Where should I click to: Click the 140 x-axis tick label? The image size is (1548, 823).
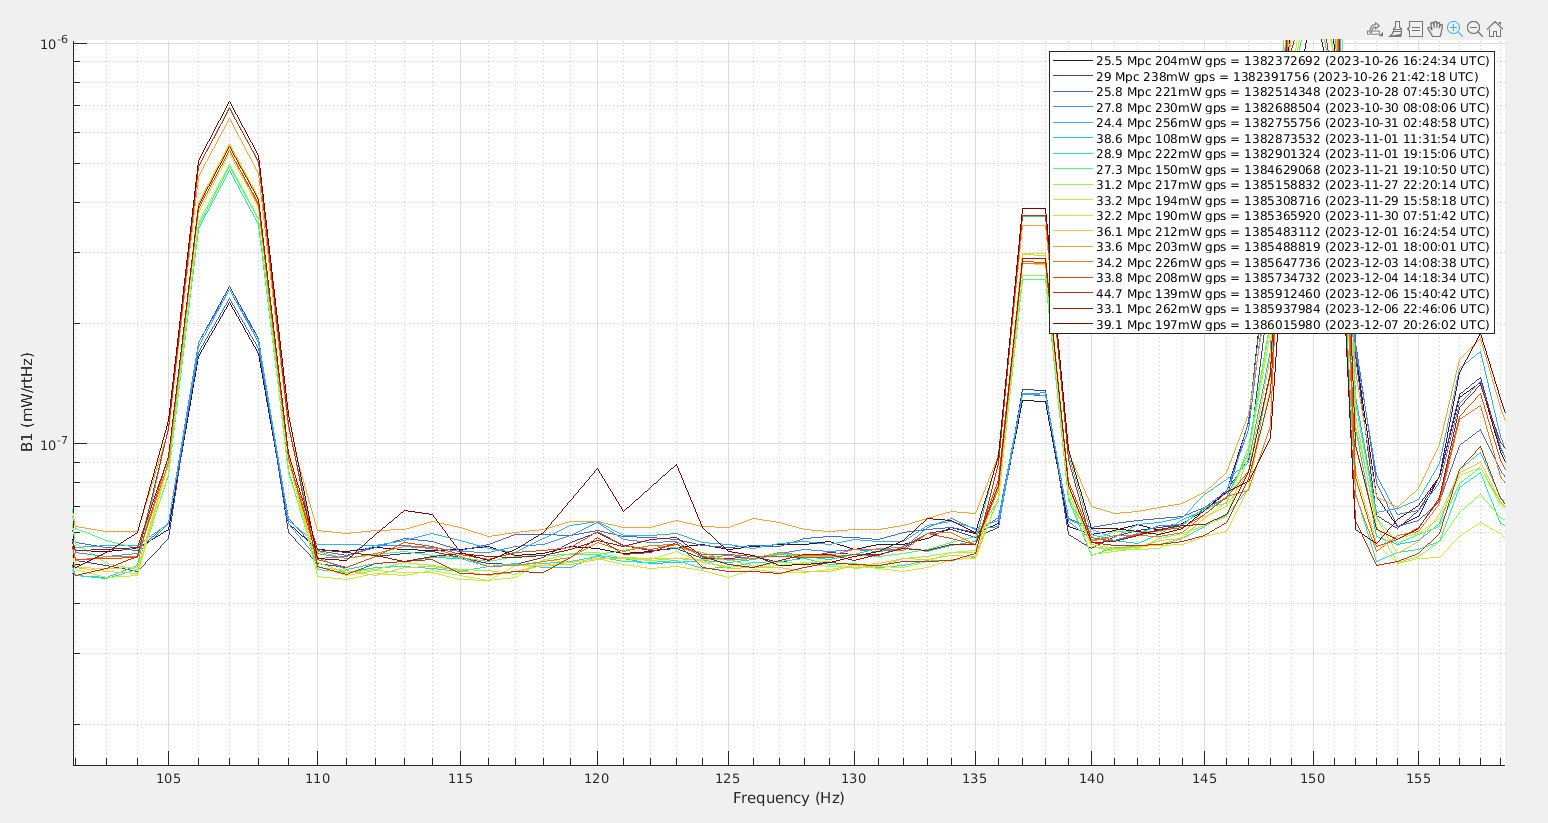point(1092,778)
